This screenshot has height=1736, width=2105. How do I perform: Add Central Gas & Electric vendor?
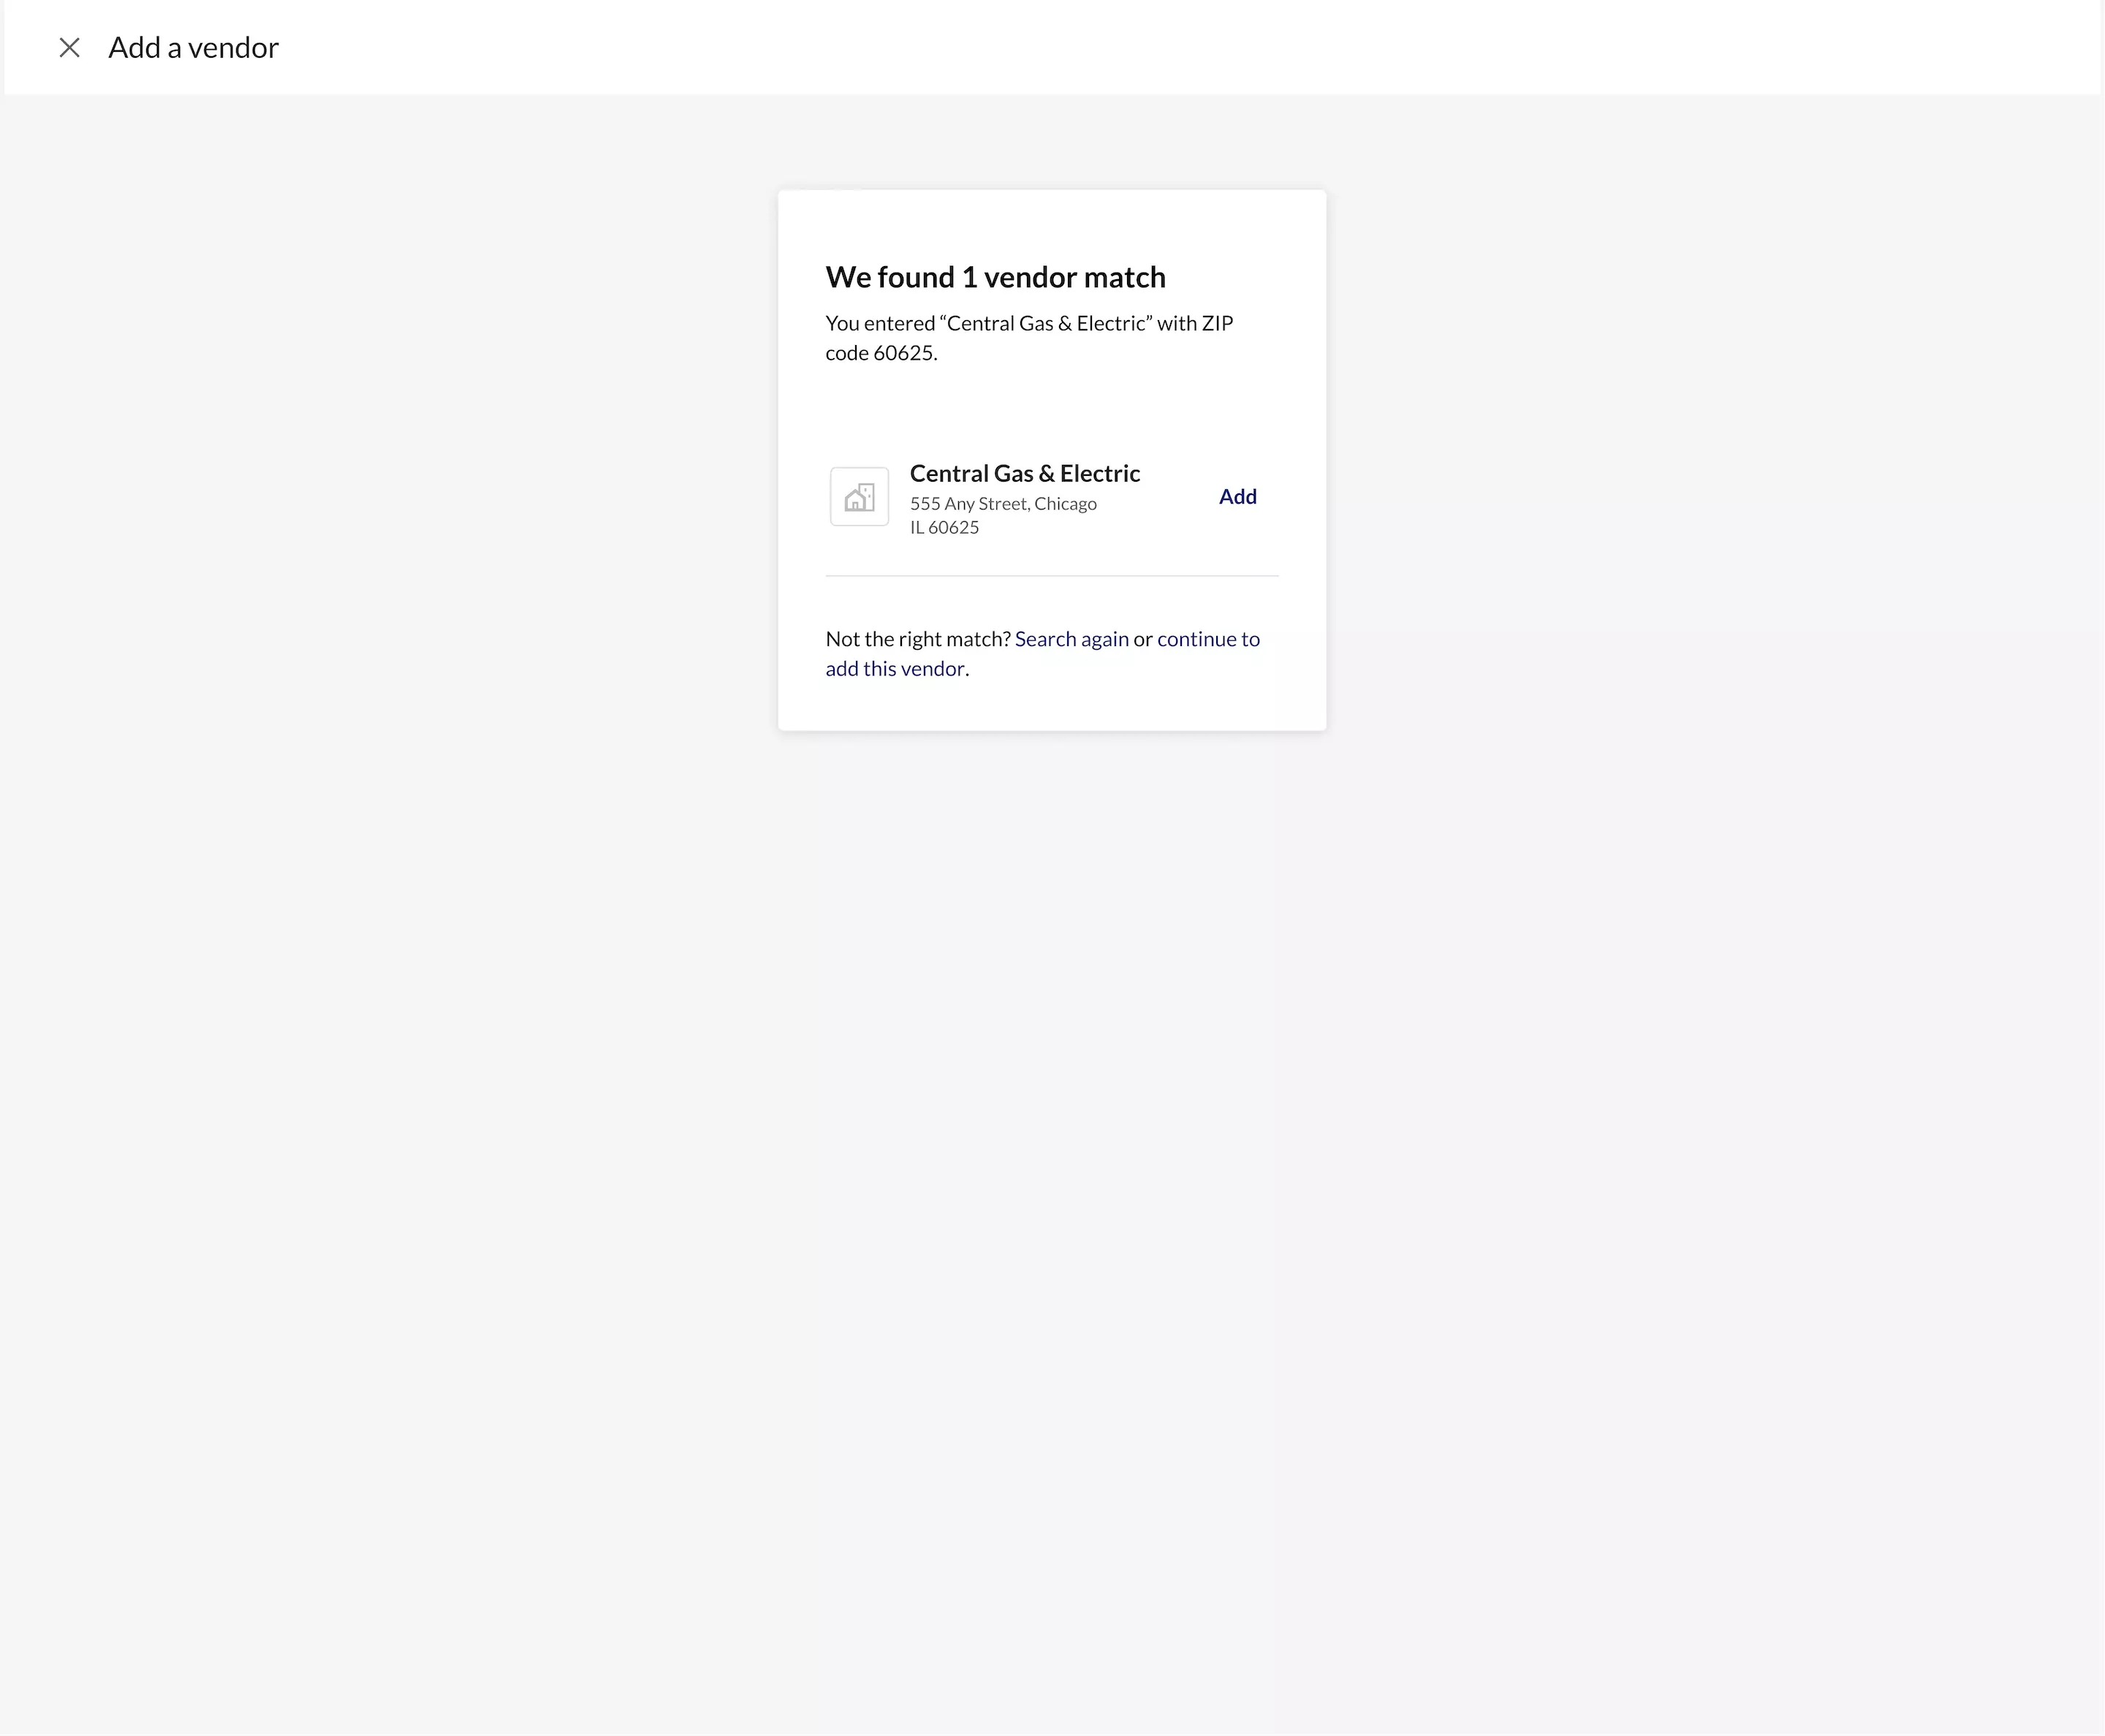[x=1237, y=497]
